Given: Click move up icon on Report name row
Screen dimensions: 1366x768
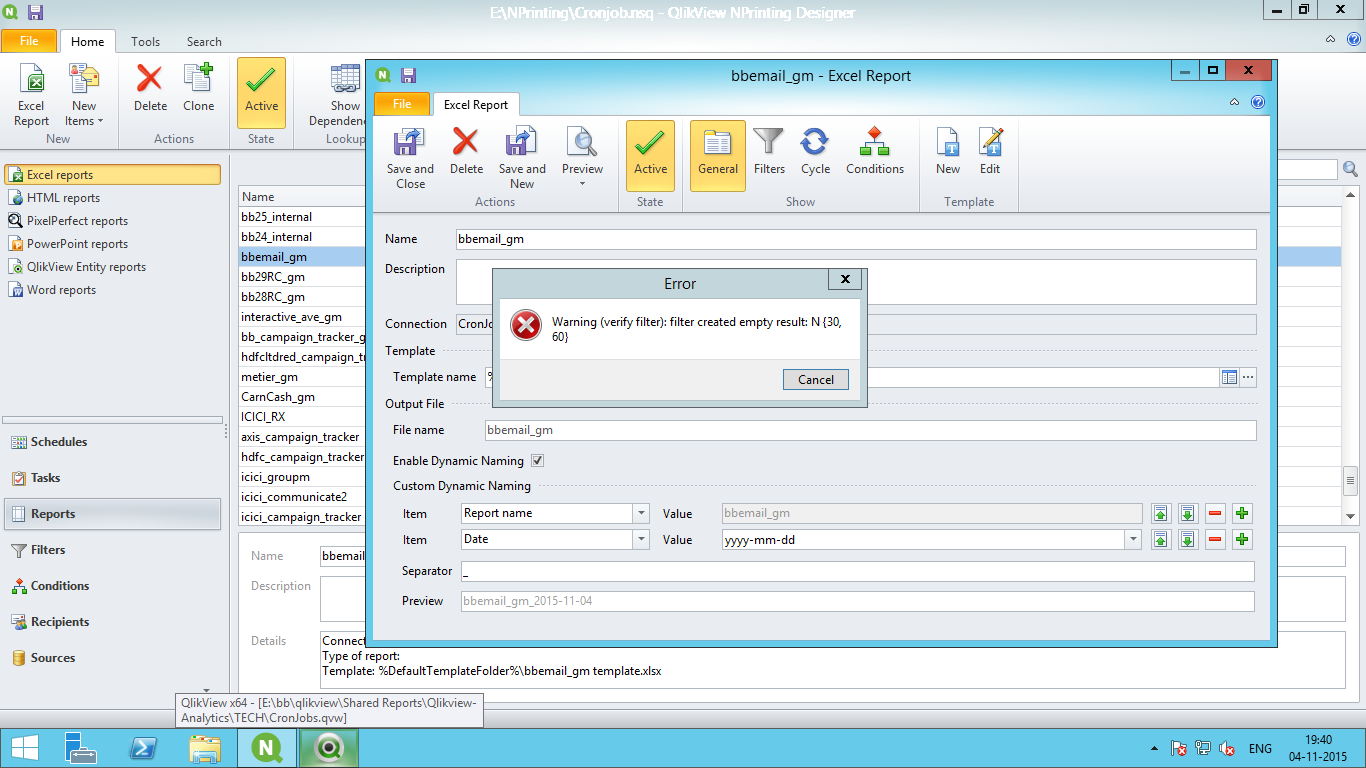Looking at the screenshot, I should point(1161,513).
